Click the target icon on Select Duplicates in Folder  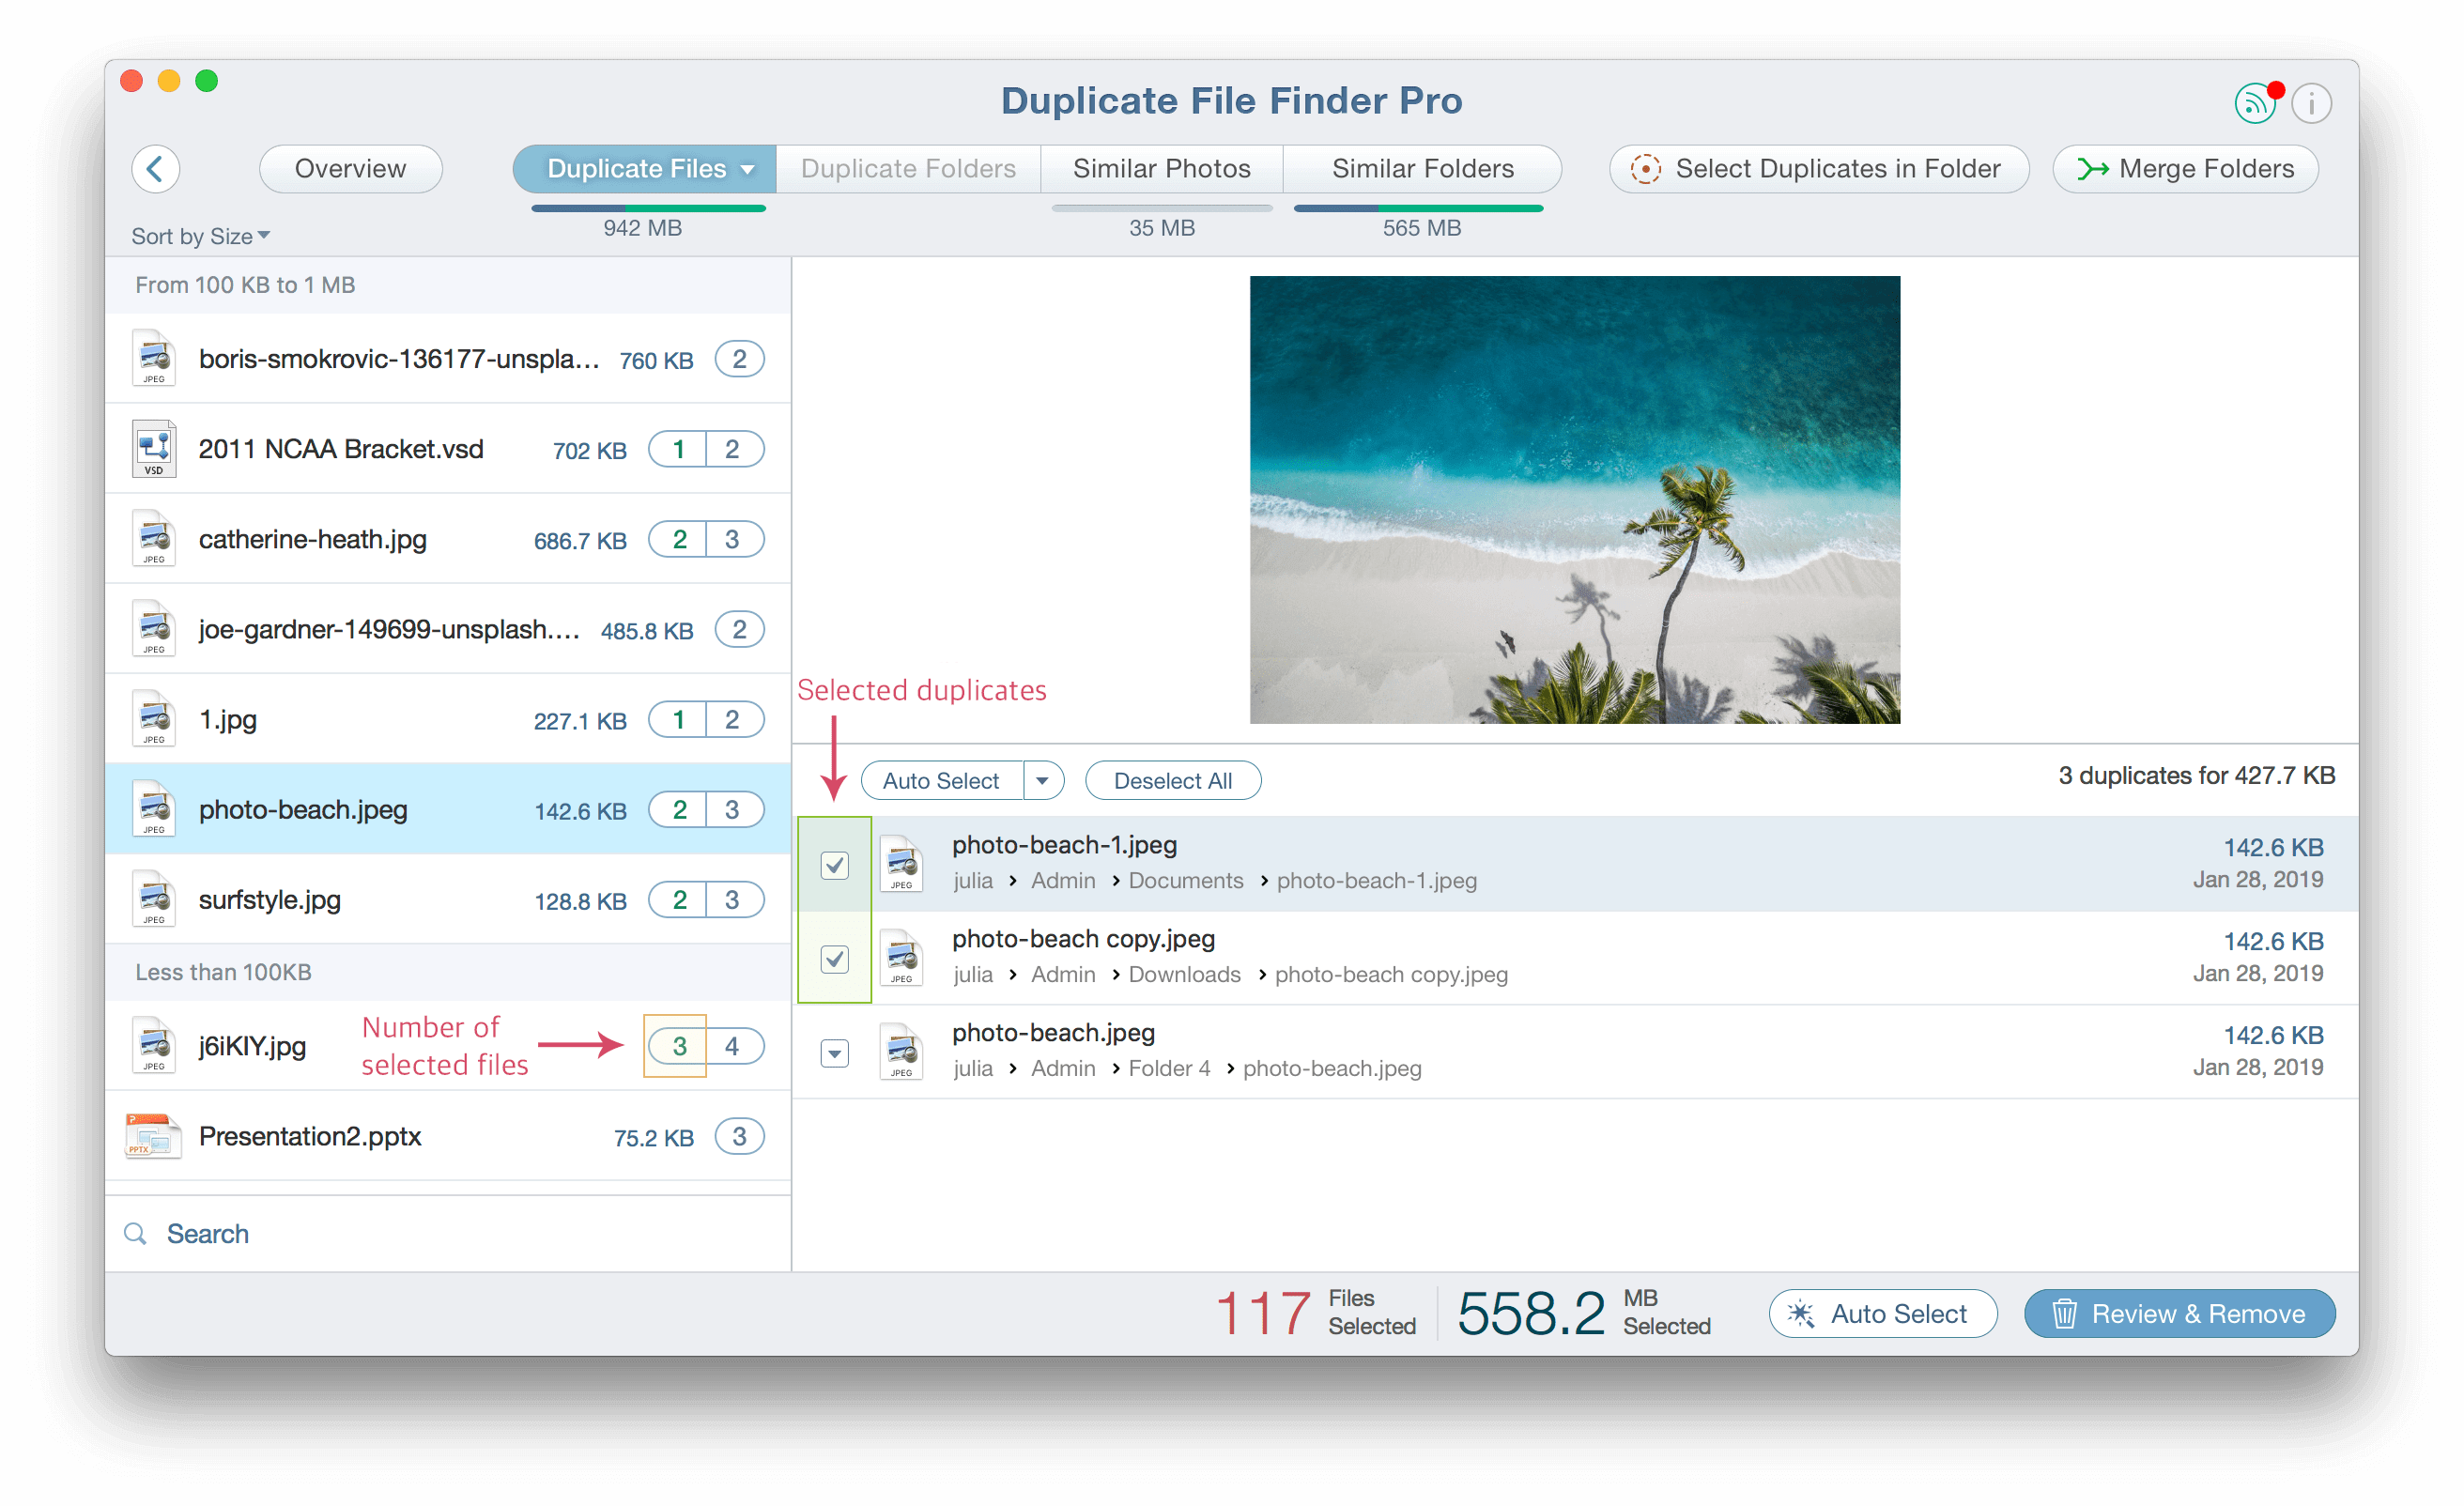[1645, 168]
